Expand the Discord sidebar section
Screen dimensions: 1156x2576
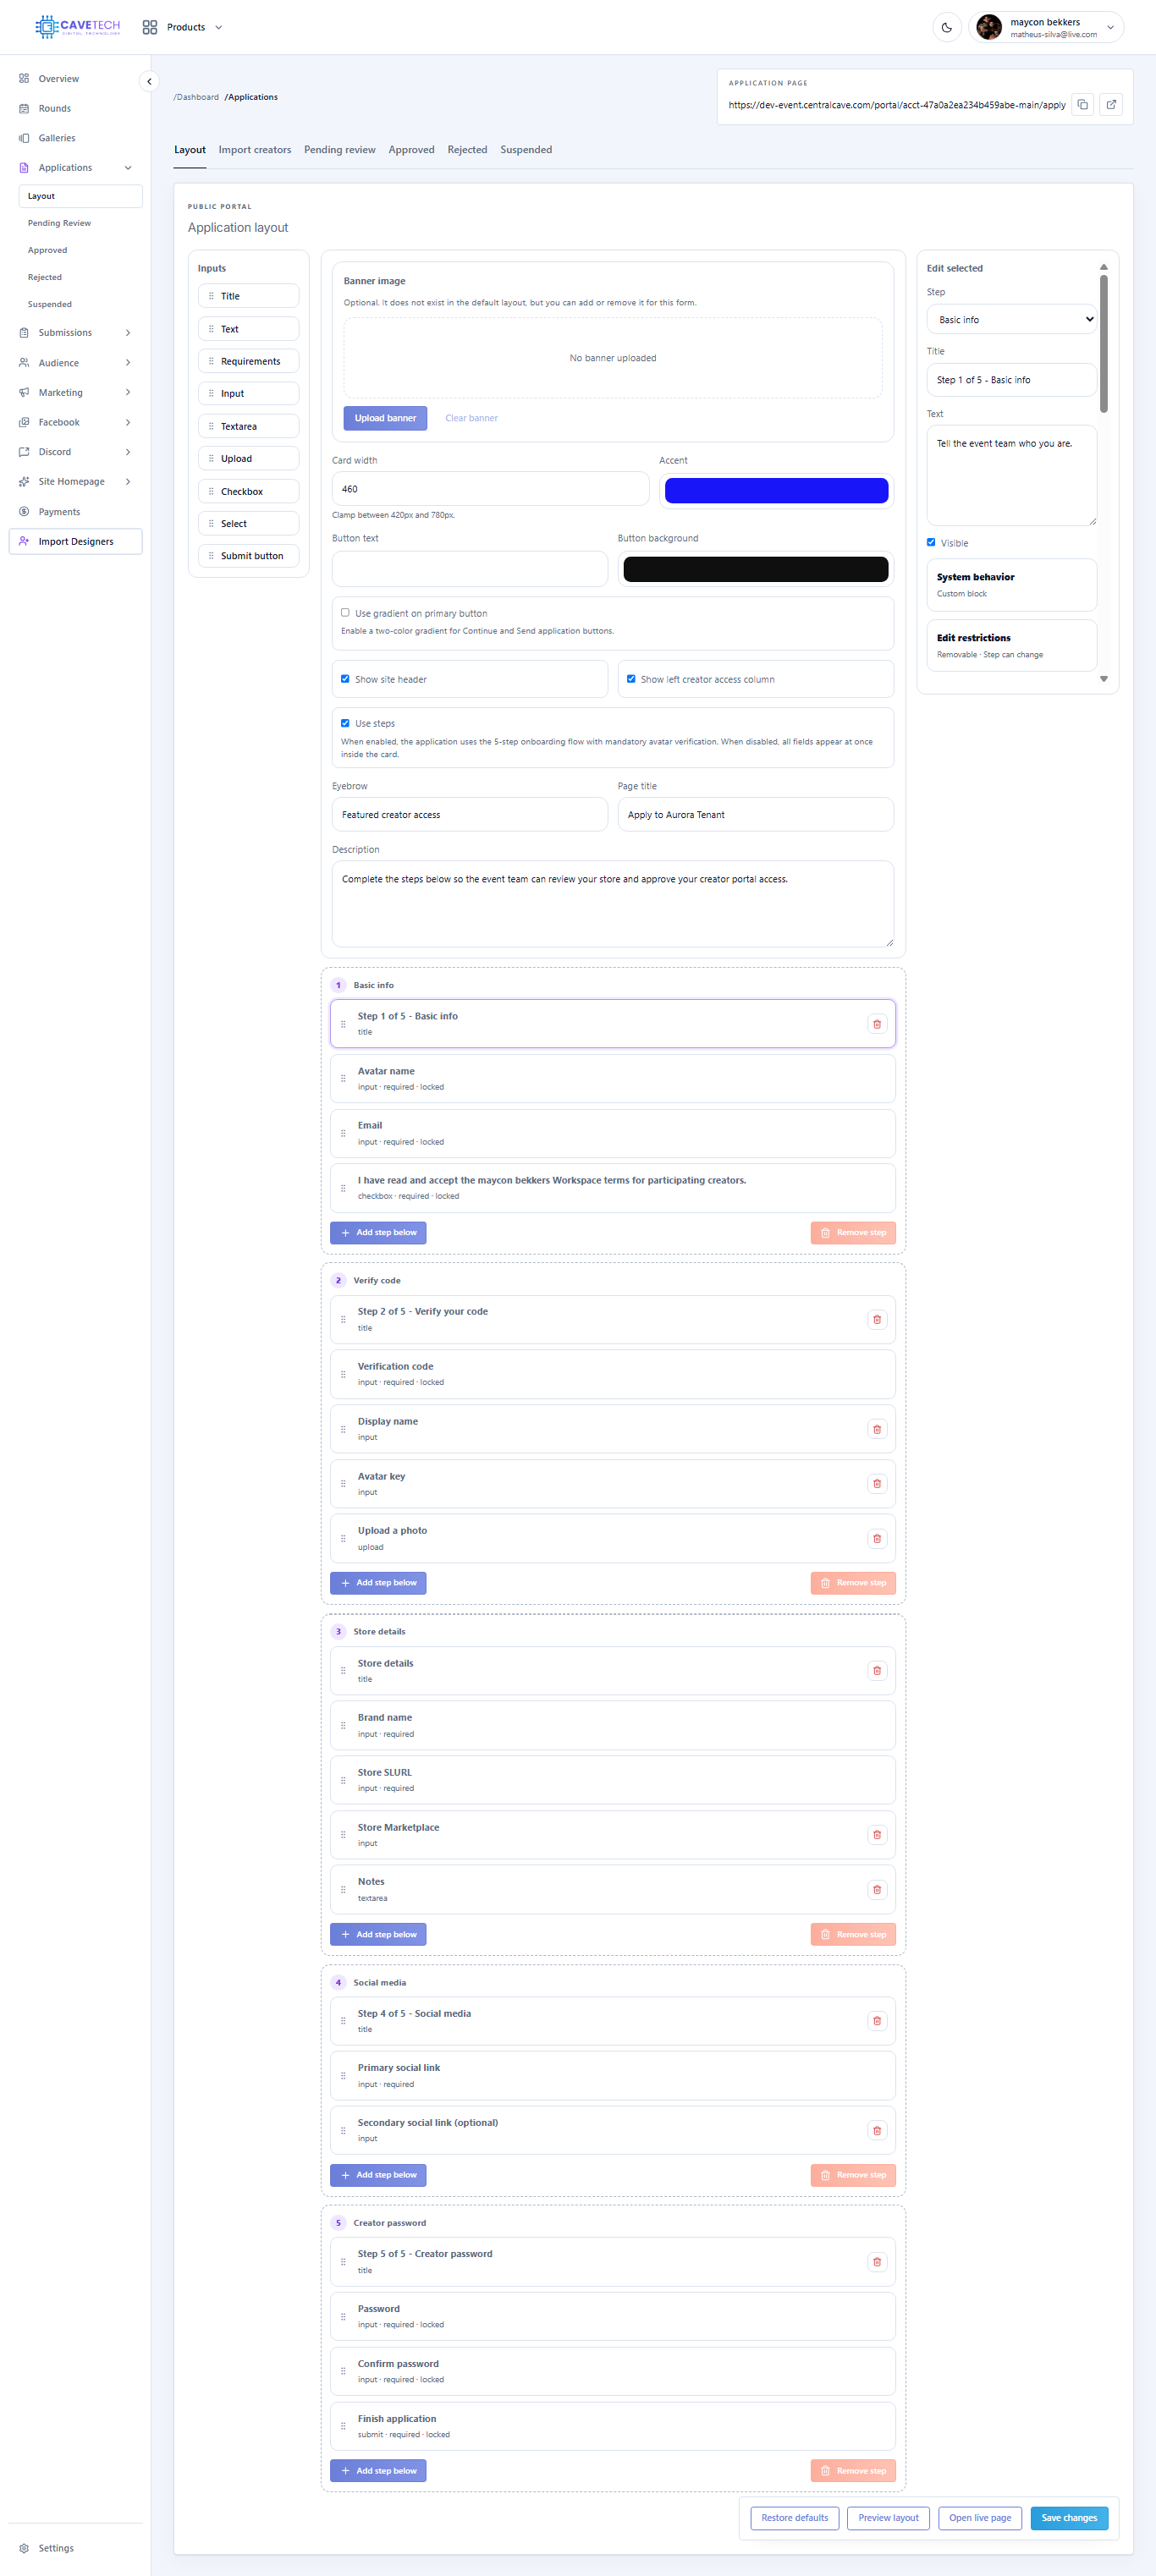point(128,452)
